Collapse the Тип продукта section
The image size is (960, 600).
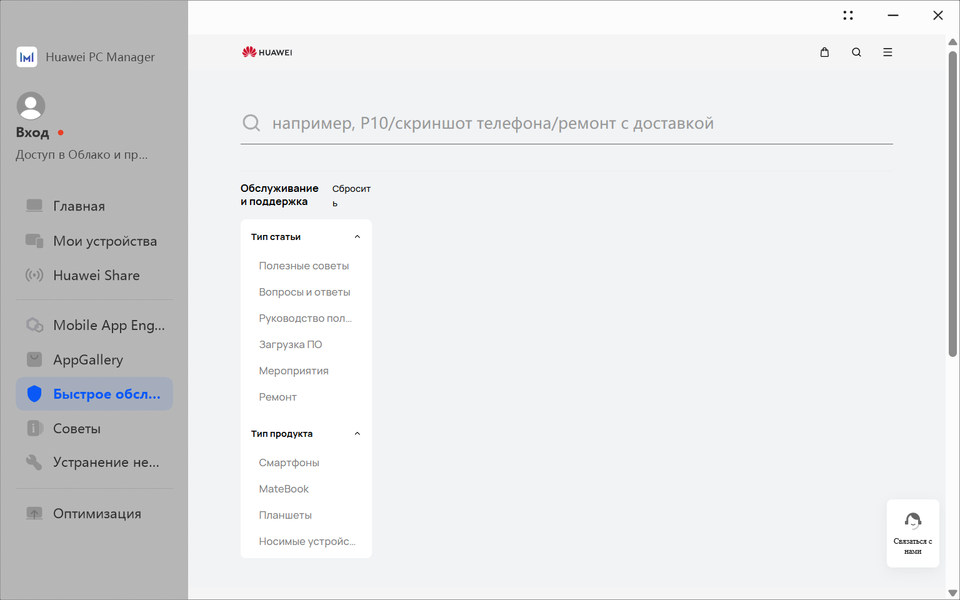point(357,433)
